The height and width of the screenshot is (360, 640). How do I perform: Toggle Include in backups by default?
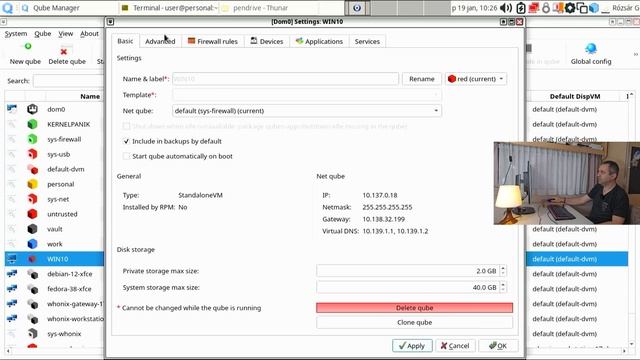(x=126, y=141)
